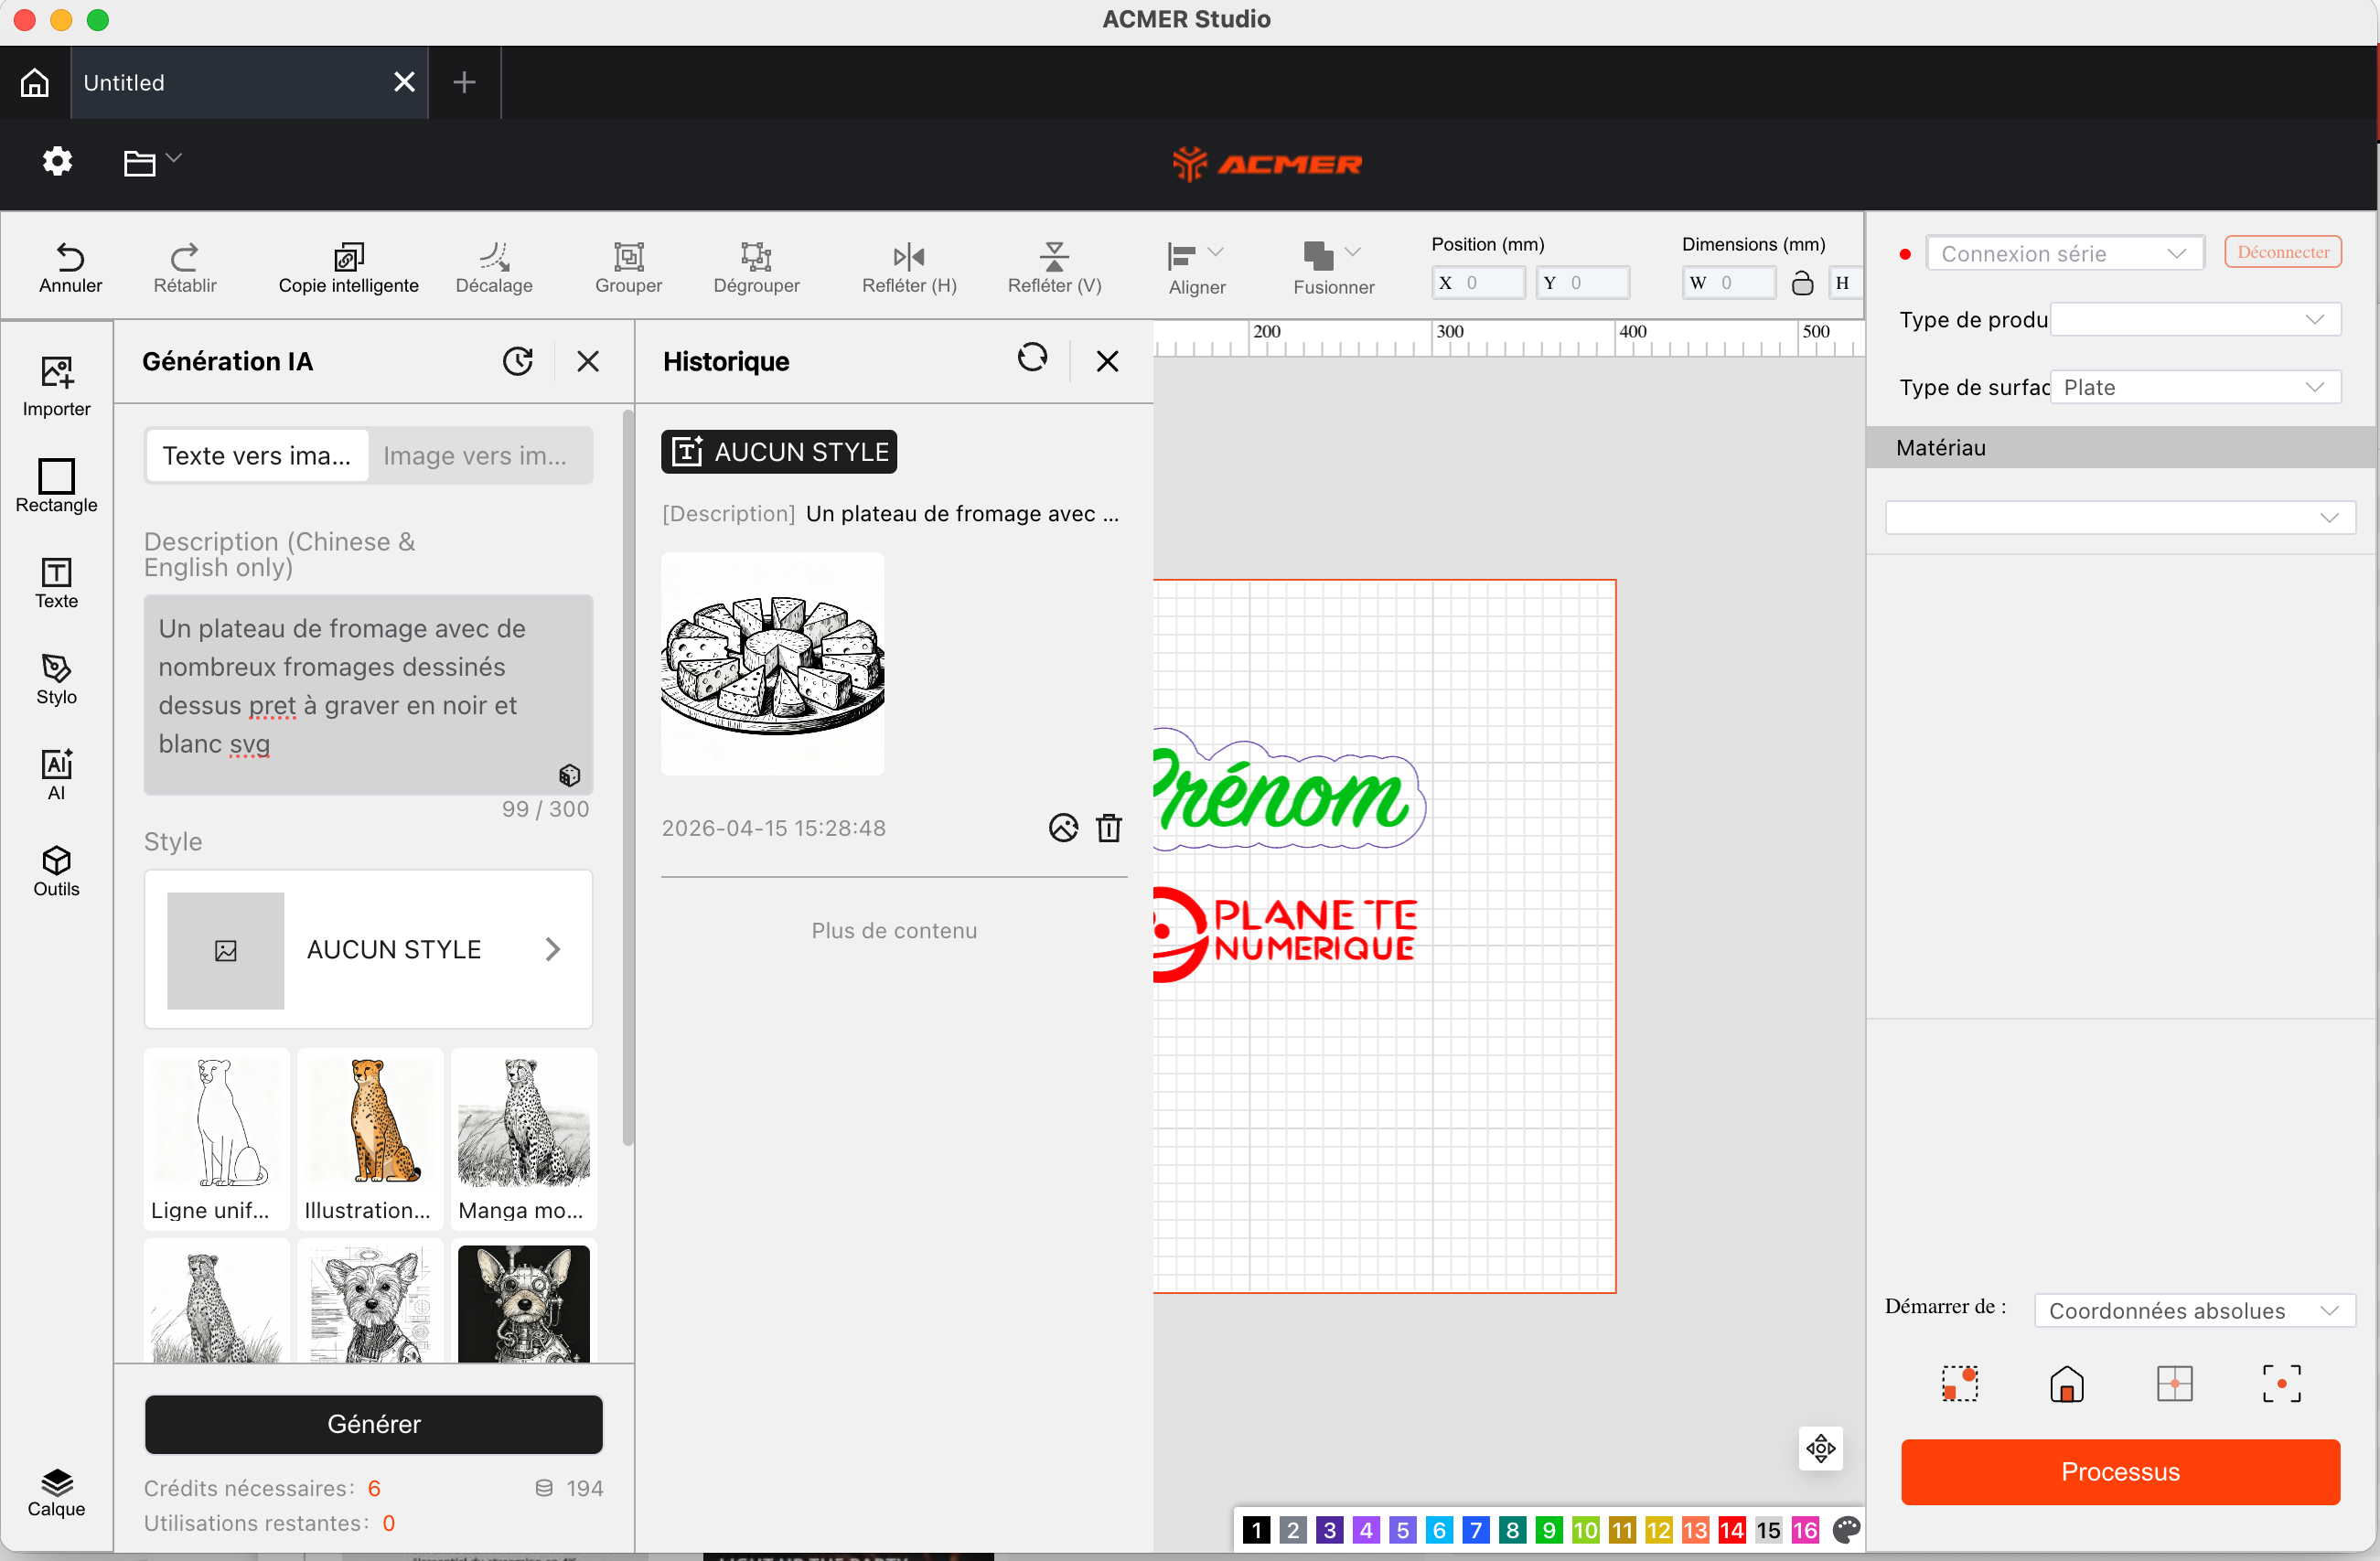Expand the Type de surface Plate dropdown
Image resolution: width=2380 pixels, height=1561 pixels.
coord(2195,387)
